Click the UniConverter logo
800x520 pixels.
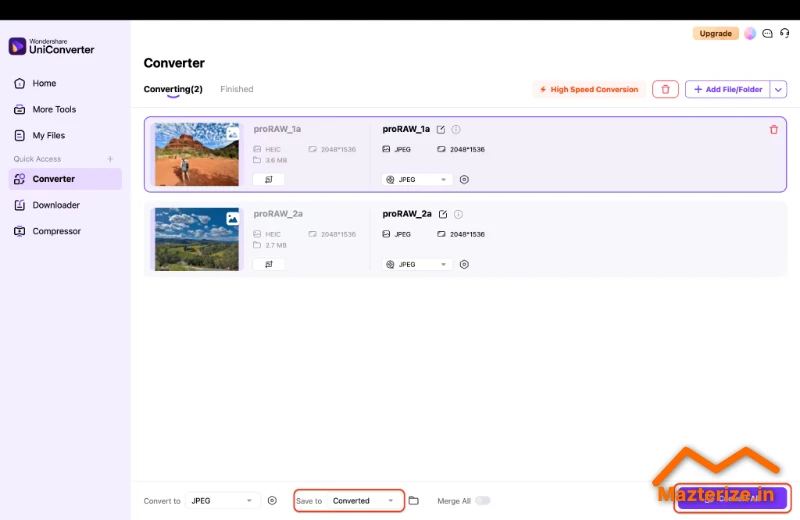pyautogui.click(x=52, y=46)
